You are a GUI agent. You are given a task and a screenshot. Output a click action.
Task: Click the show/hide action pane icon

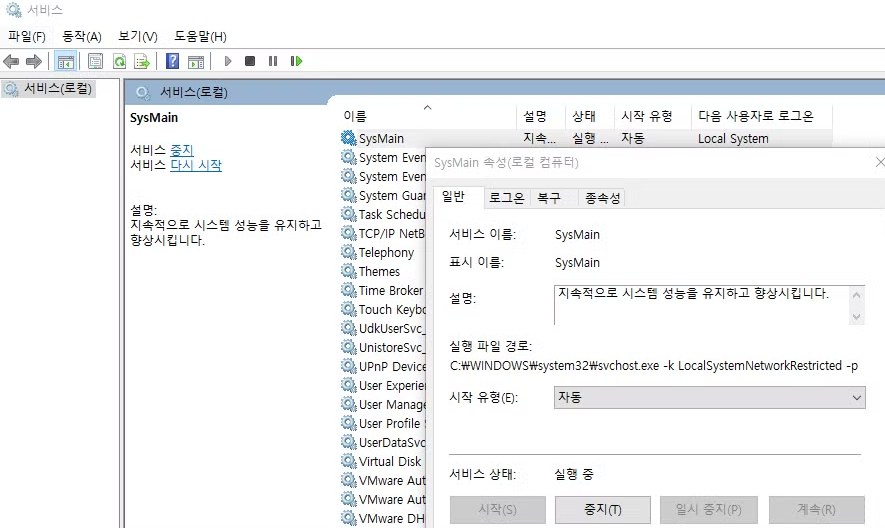pos(196,62)
